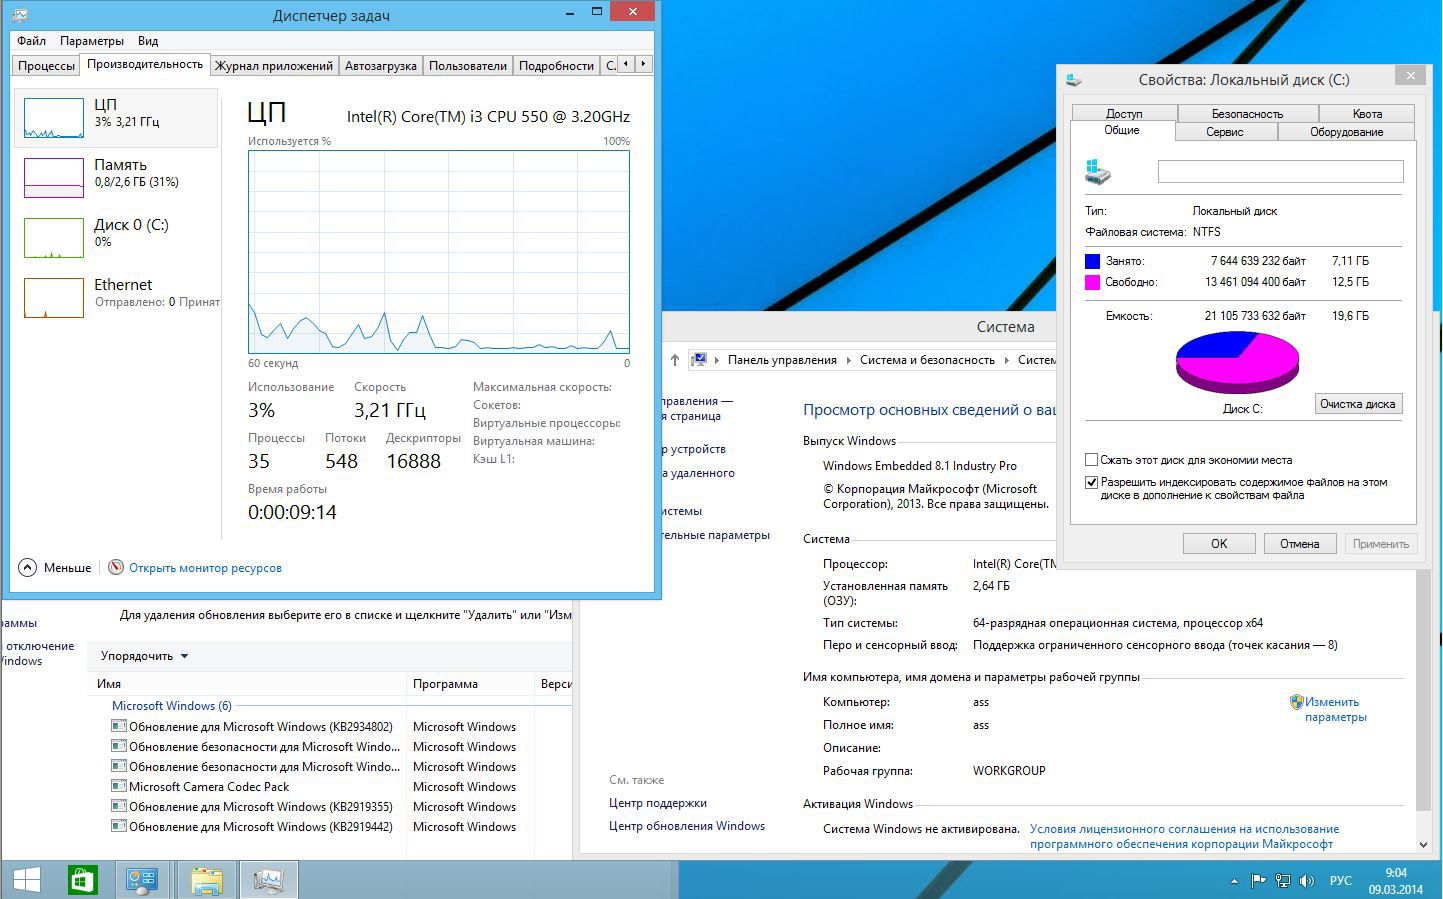Expand the chevron after Система и безопасность breadcrumb
The height and width of the screenshot is (899, 1443).
tap(1006, 360)
